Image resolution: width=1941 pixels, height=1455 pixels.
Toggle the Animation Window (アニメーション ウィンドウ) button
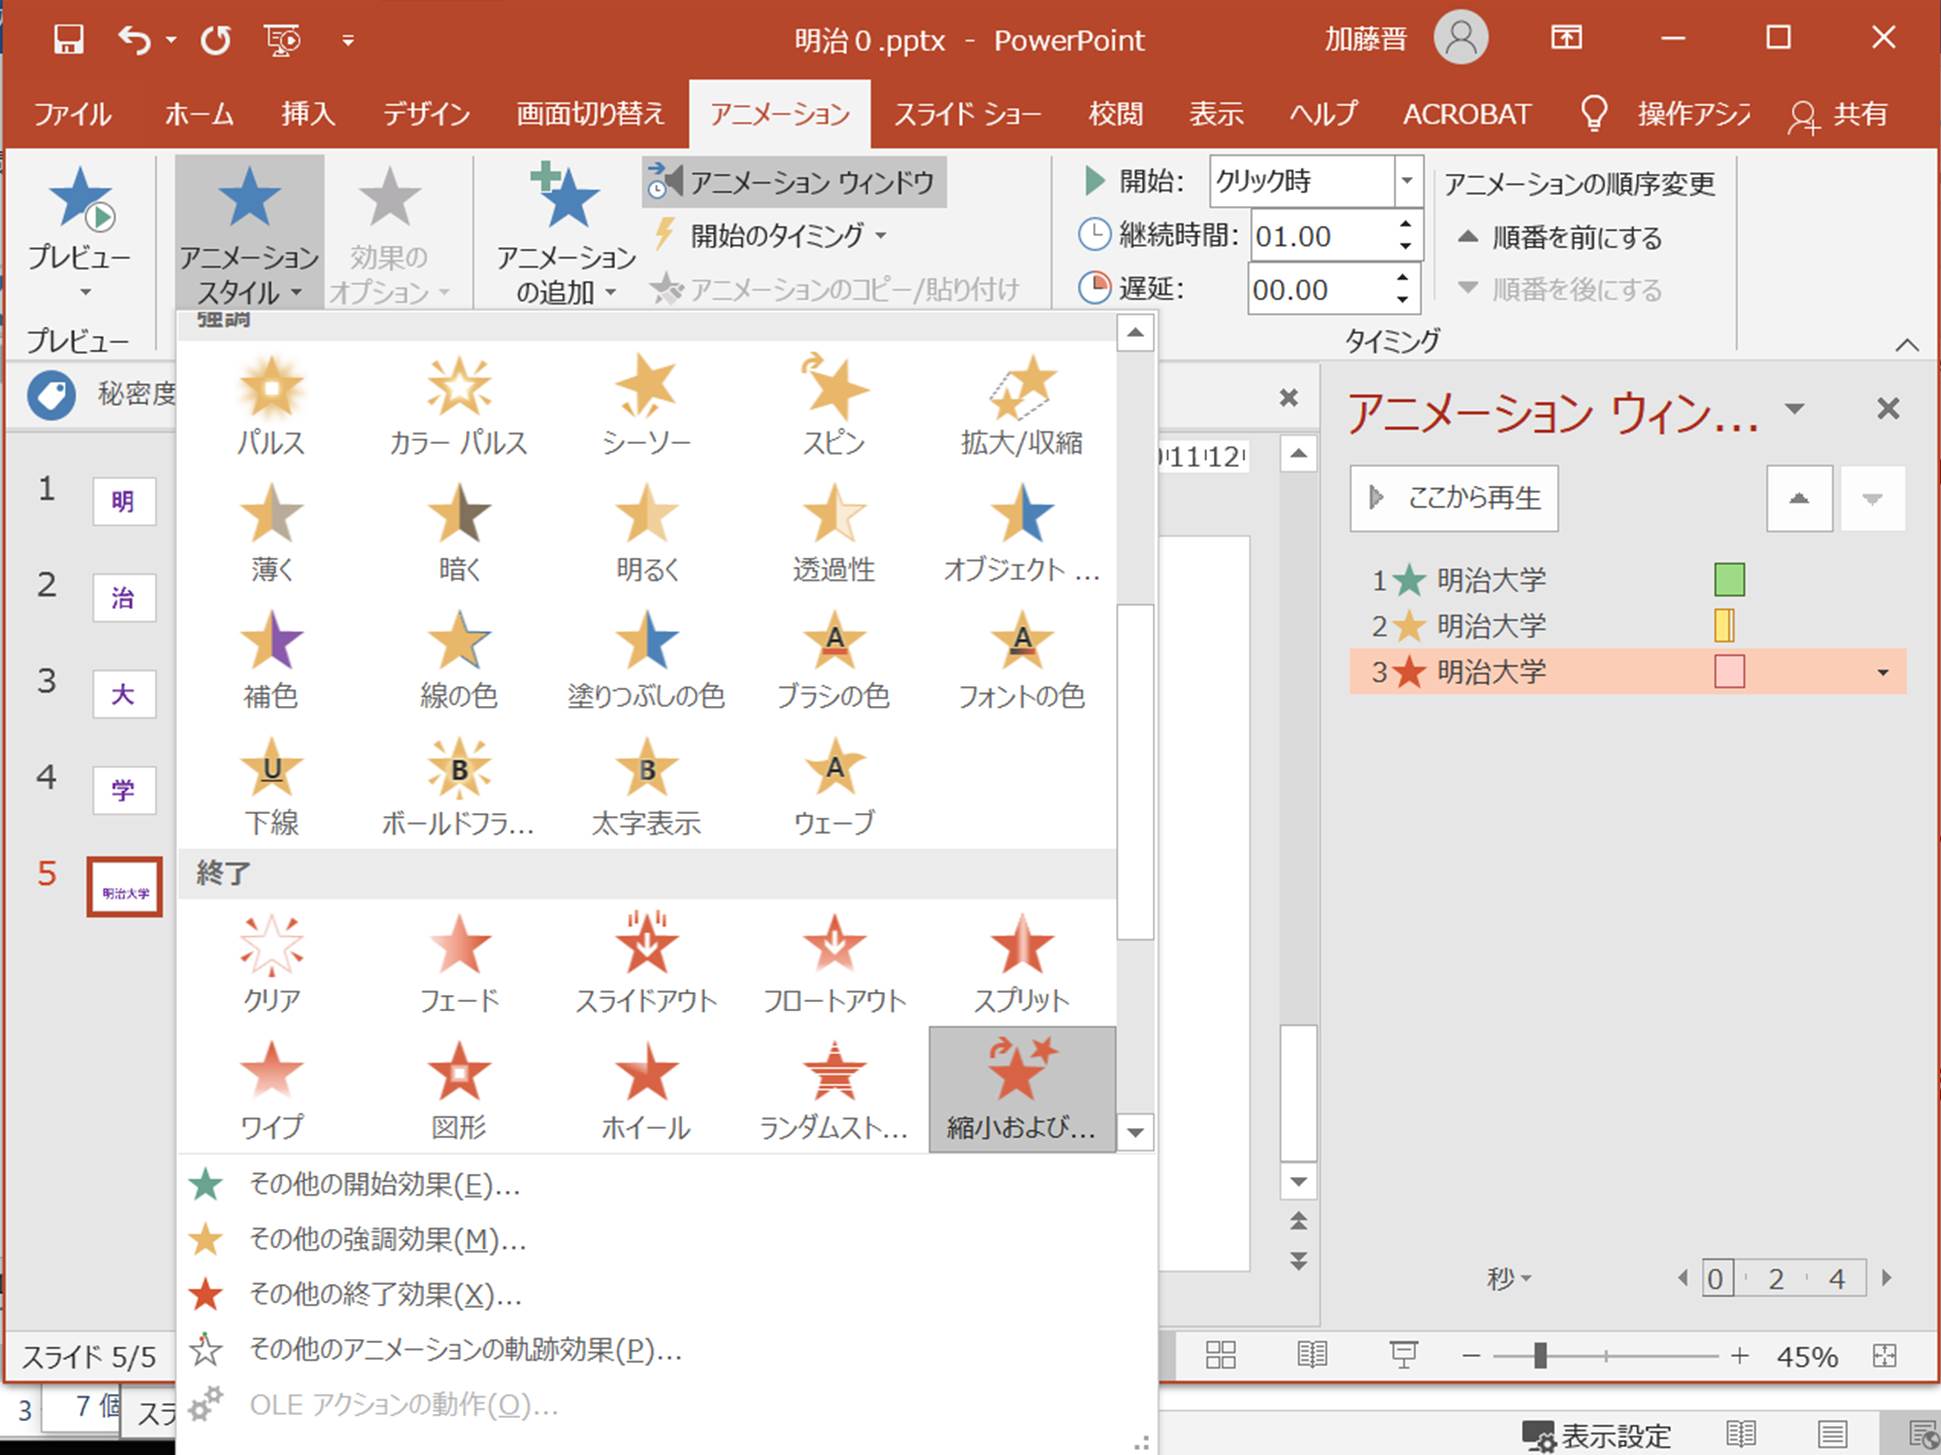tap(794, 182)
